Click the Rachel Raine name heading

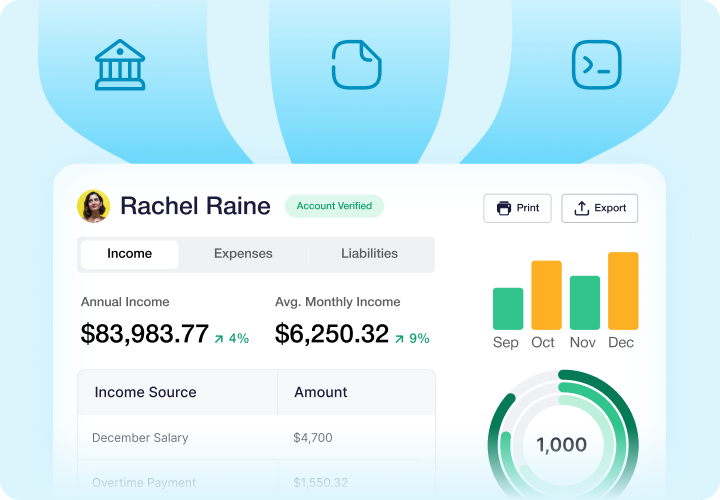pyautogui.click(x=195, y=206)
